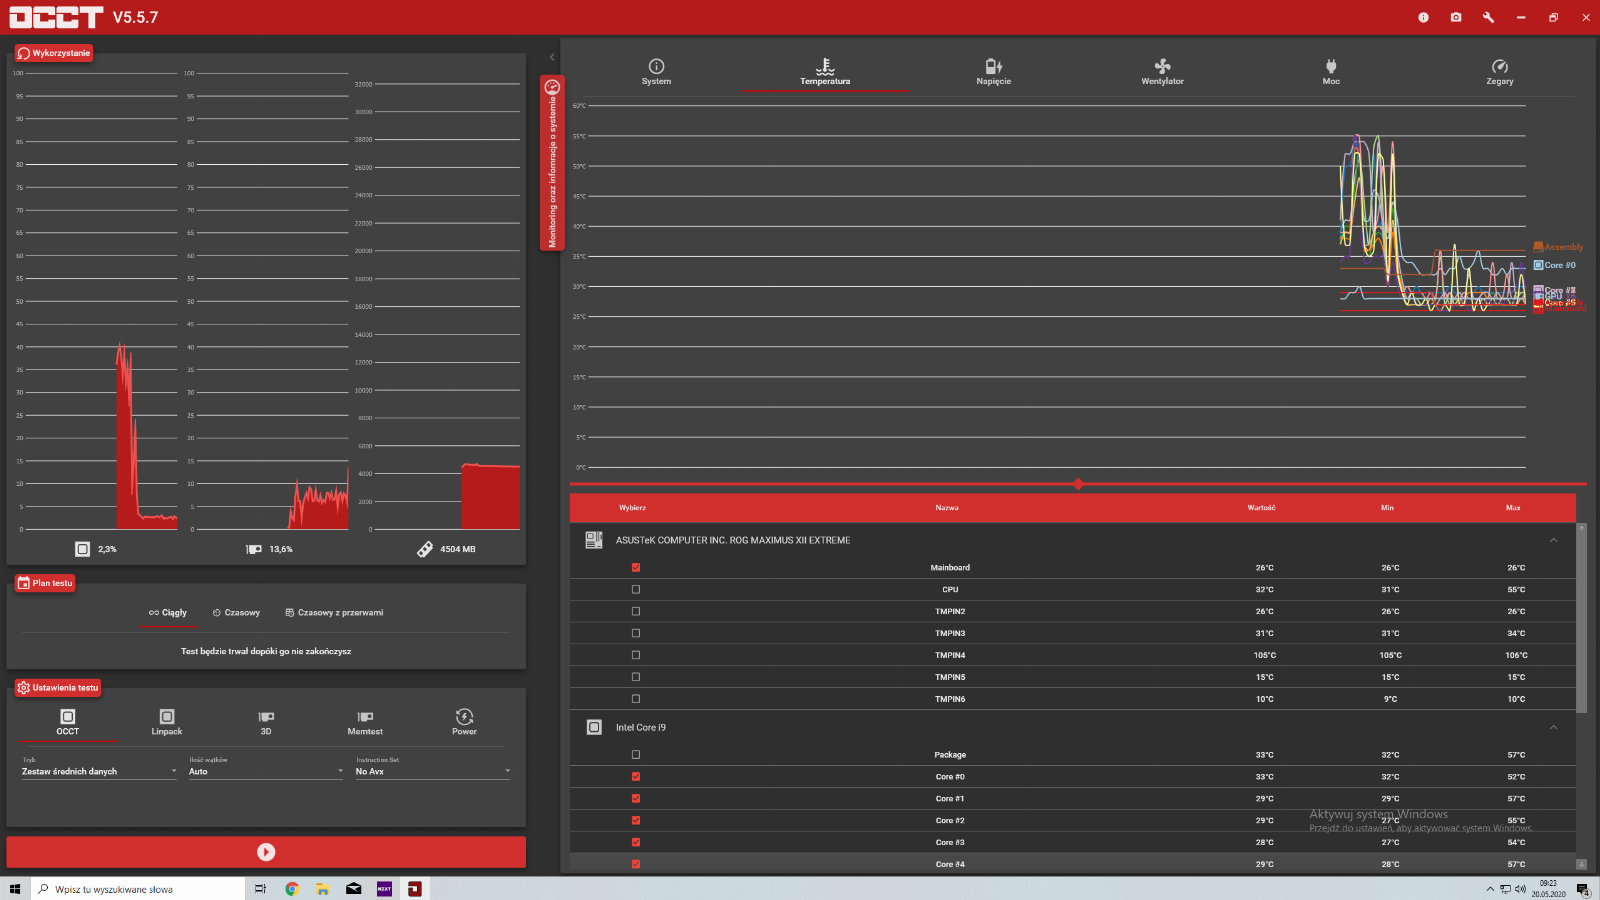Switch to the Moc power tab
This screenshot has height=900, width=1600.
click(x=1331, y=72)
